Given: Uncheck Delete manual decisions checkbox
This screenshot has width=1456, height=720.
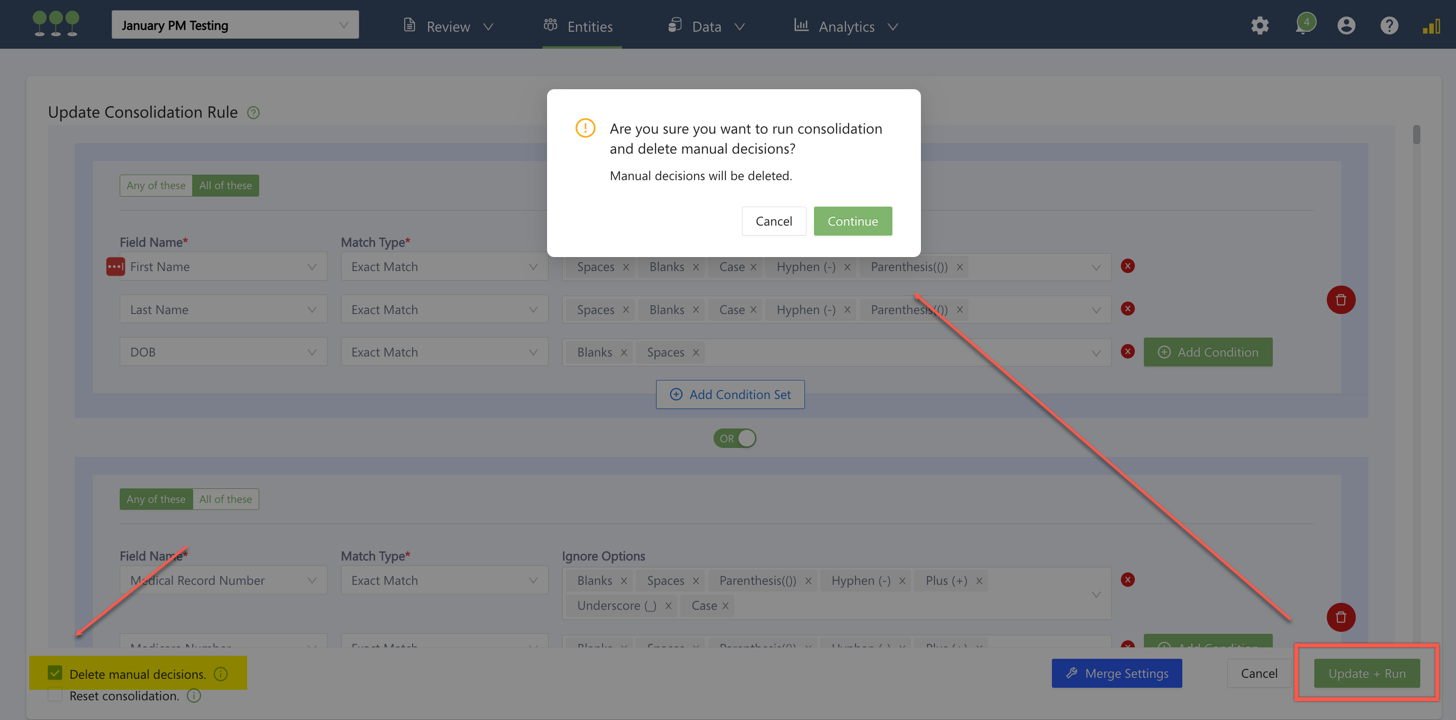Looking at the screenshot, I should click(x=55, y=673).
